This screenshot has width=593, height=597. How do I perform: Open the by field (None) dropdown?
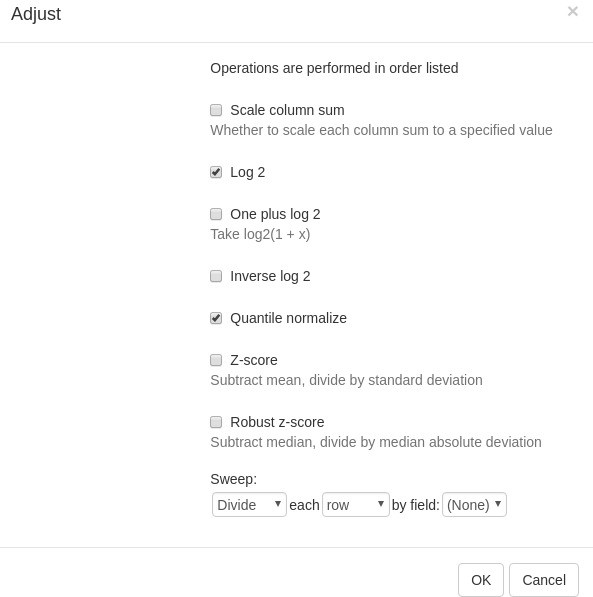tap(474, 505)
